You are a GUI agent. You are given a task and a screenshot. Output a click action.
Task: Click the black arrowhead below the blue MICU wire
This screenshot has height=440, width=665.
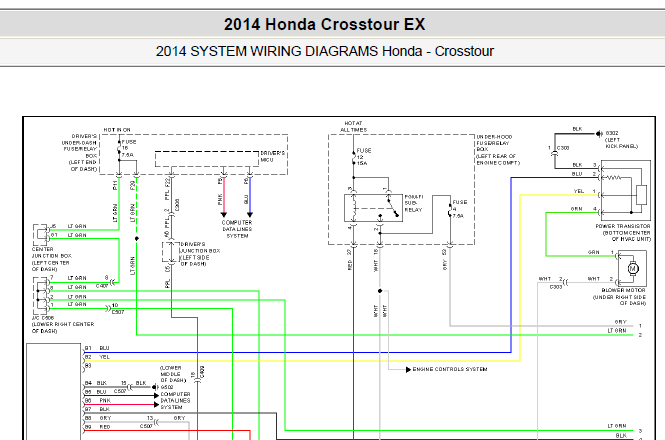[x=250, y=215]
